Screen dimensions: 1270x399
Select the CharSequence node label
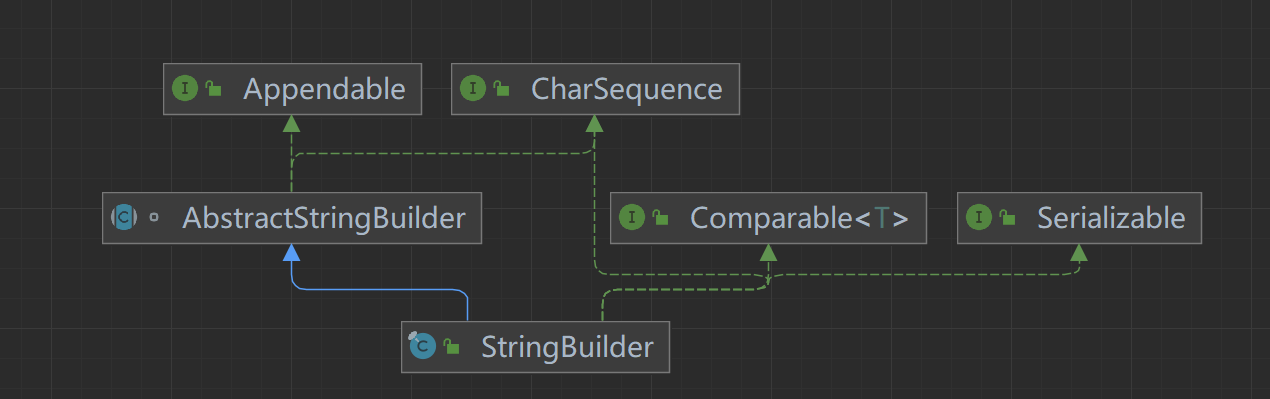626,88
